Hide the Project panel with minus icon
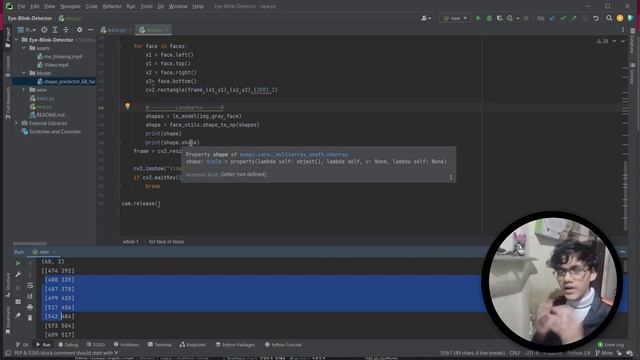The height and width of the screenshot is (360, 640). (x=90, y=30)
